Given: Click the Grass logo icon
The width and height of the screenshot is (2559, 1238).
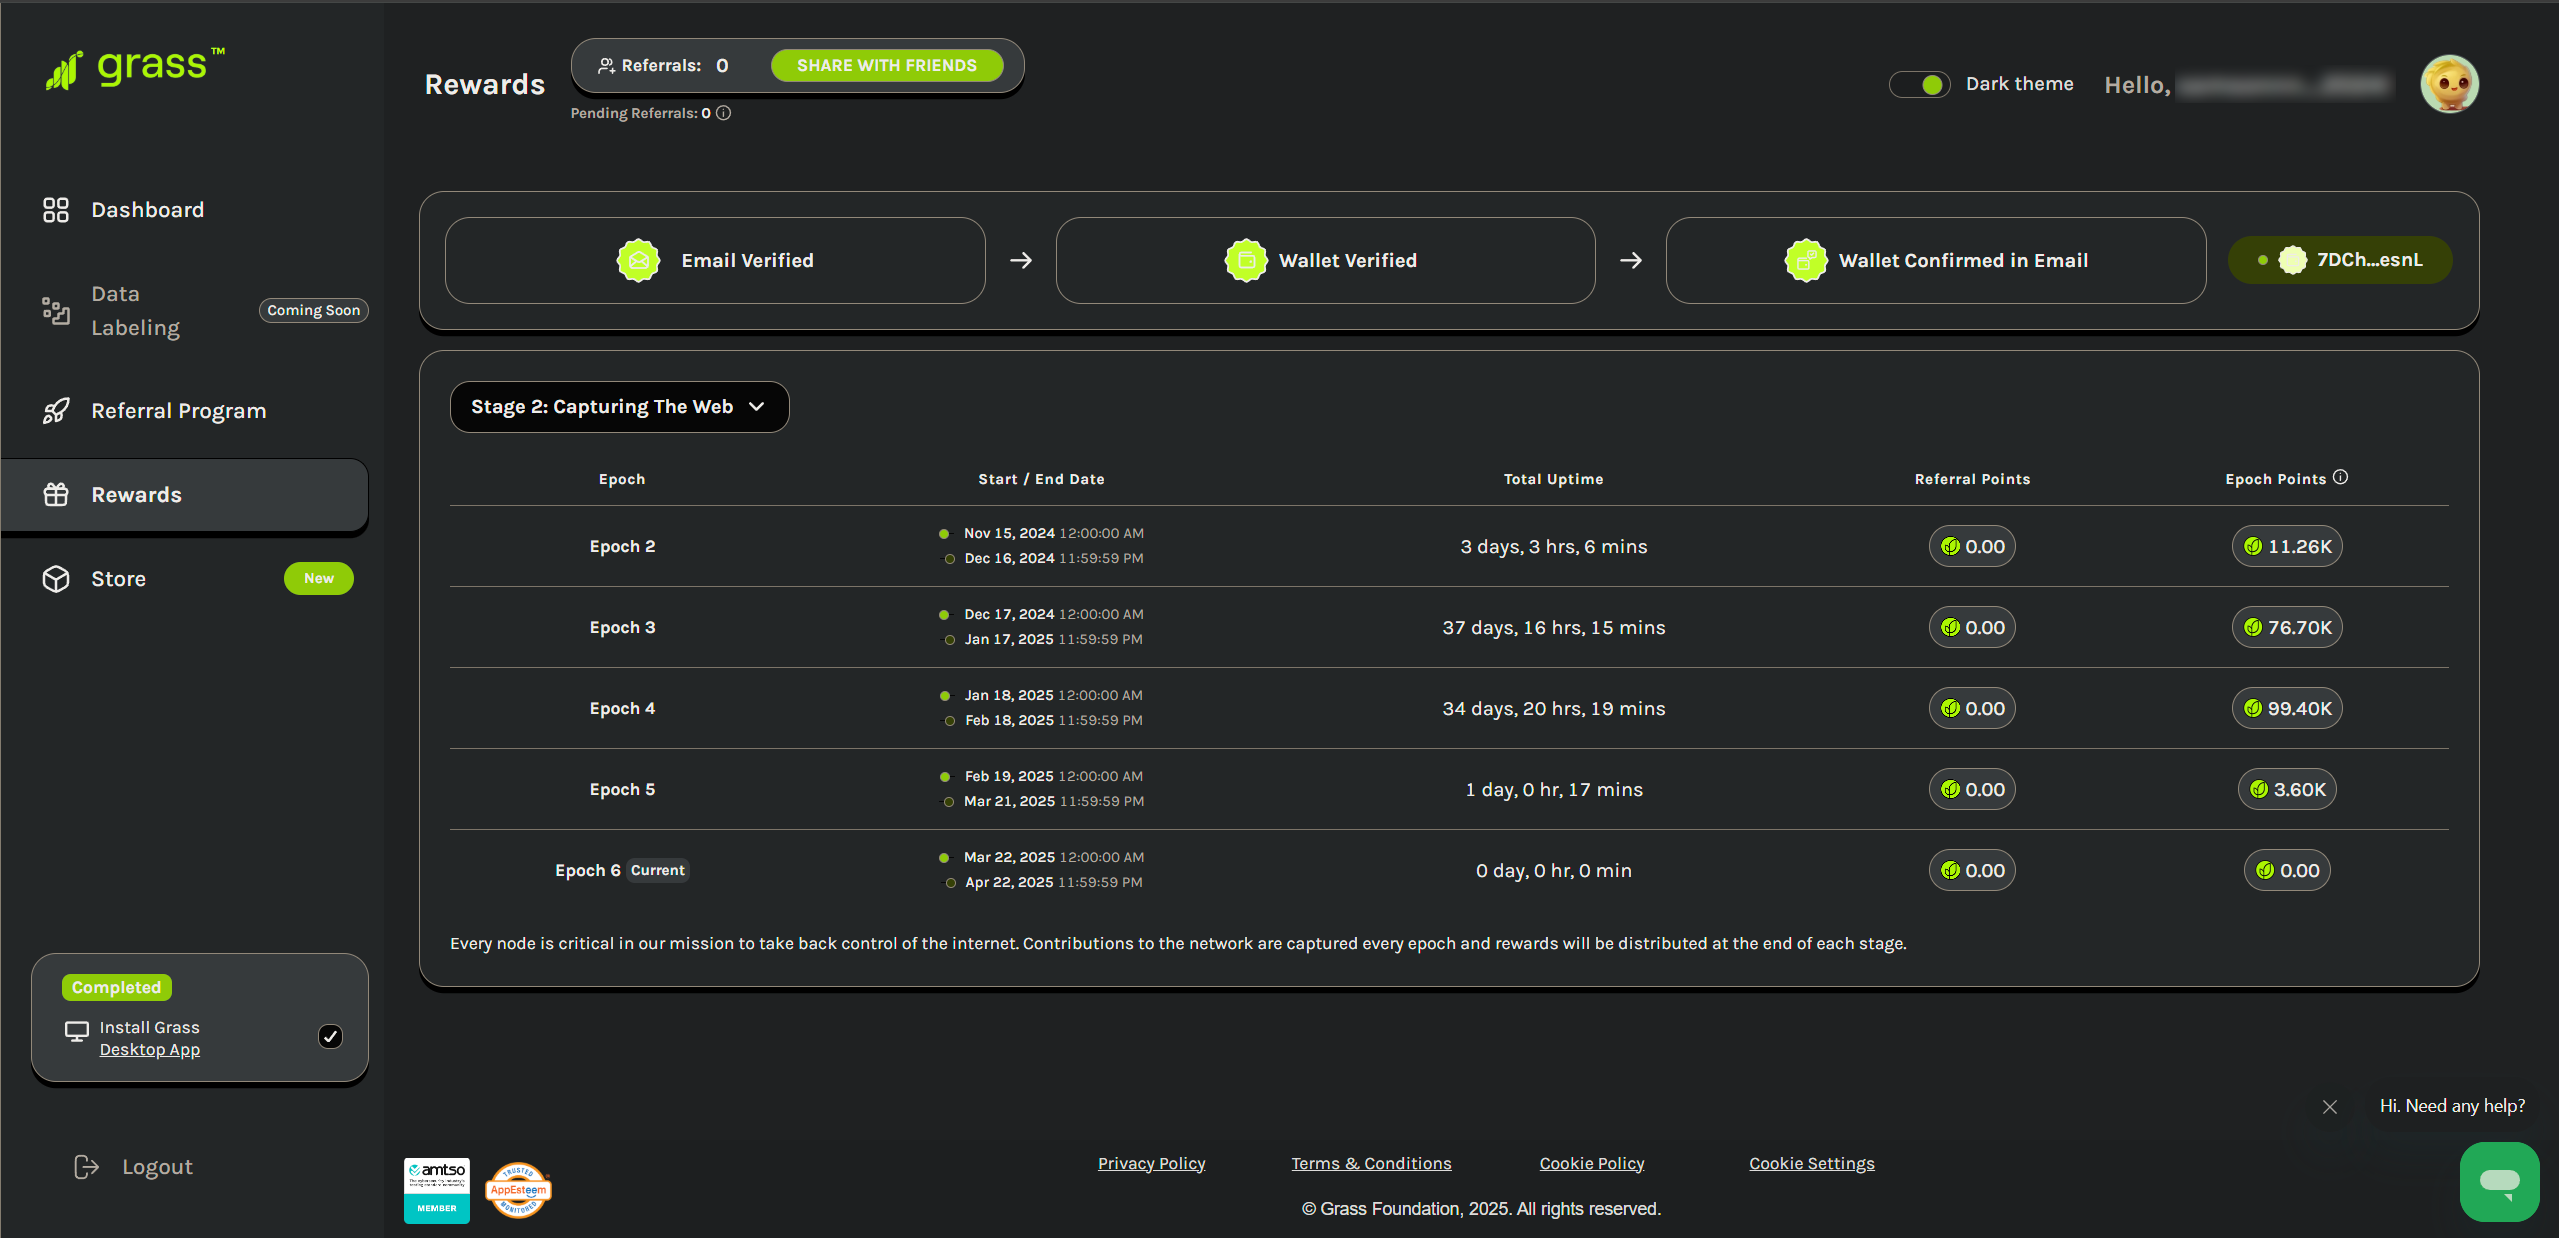Looking at the screenshot, I should tap(64, 70).
